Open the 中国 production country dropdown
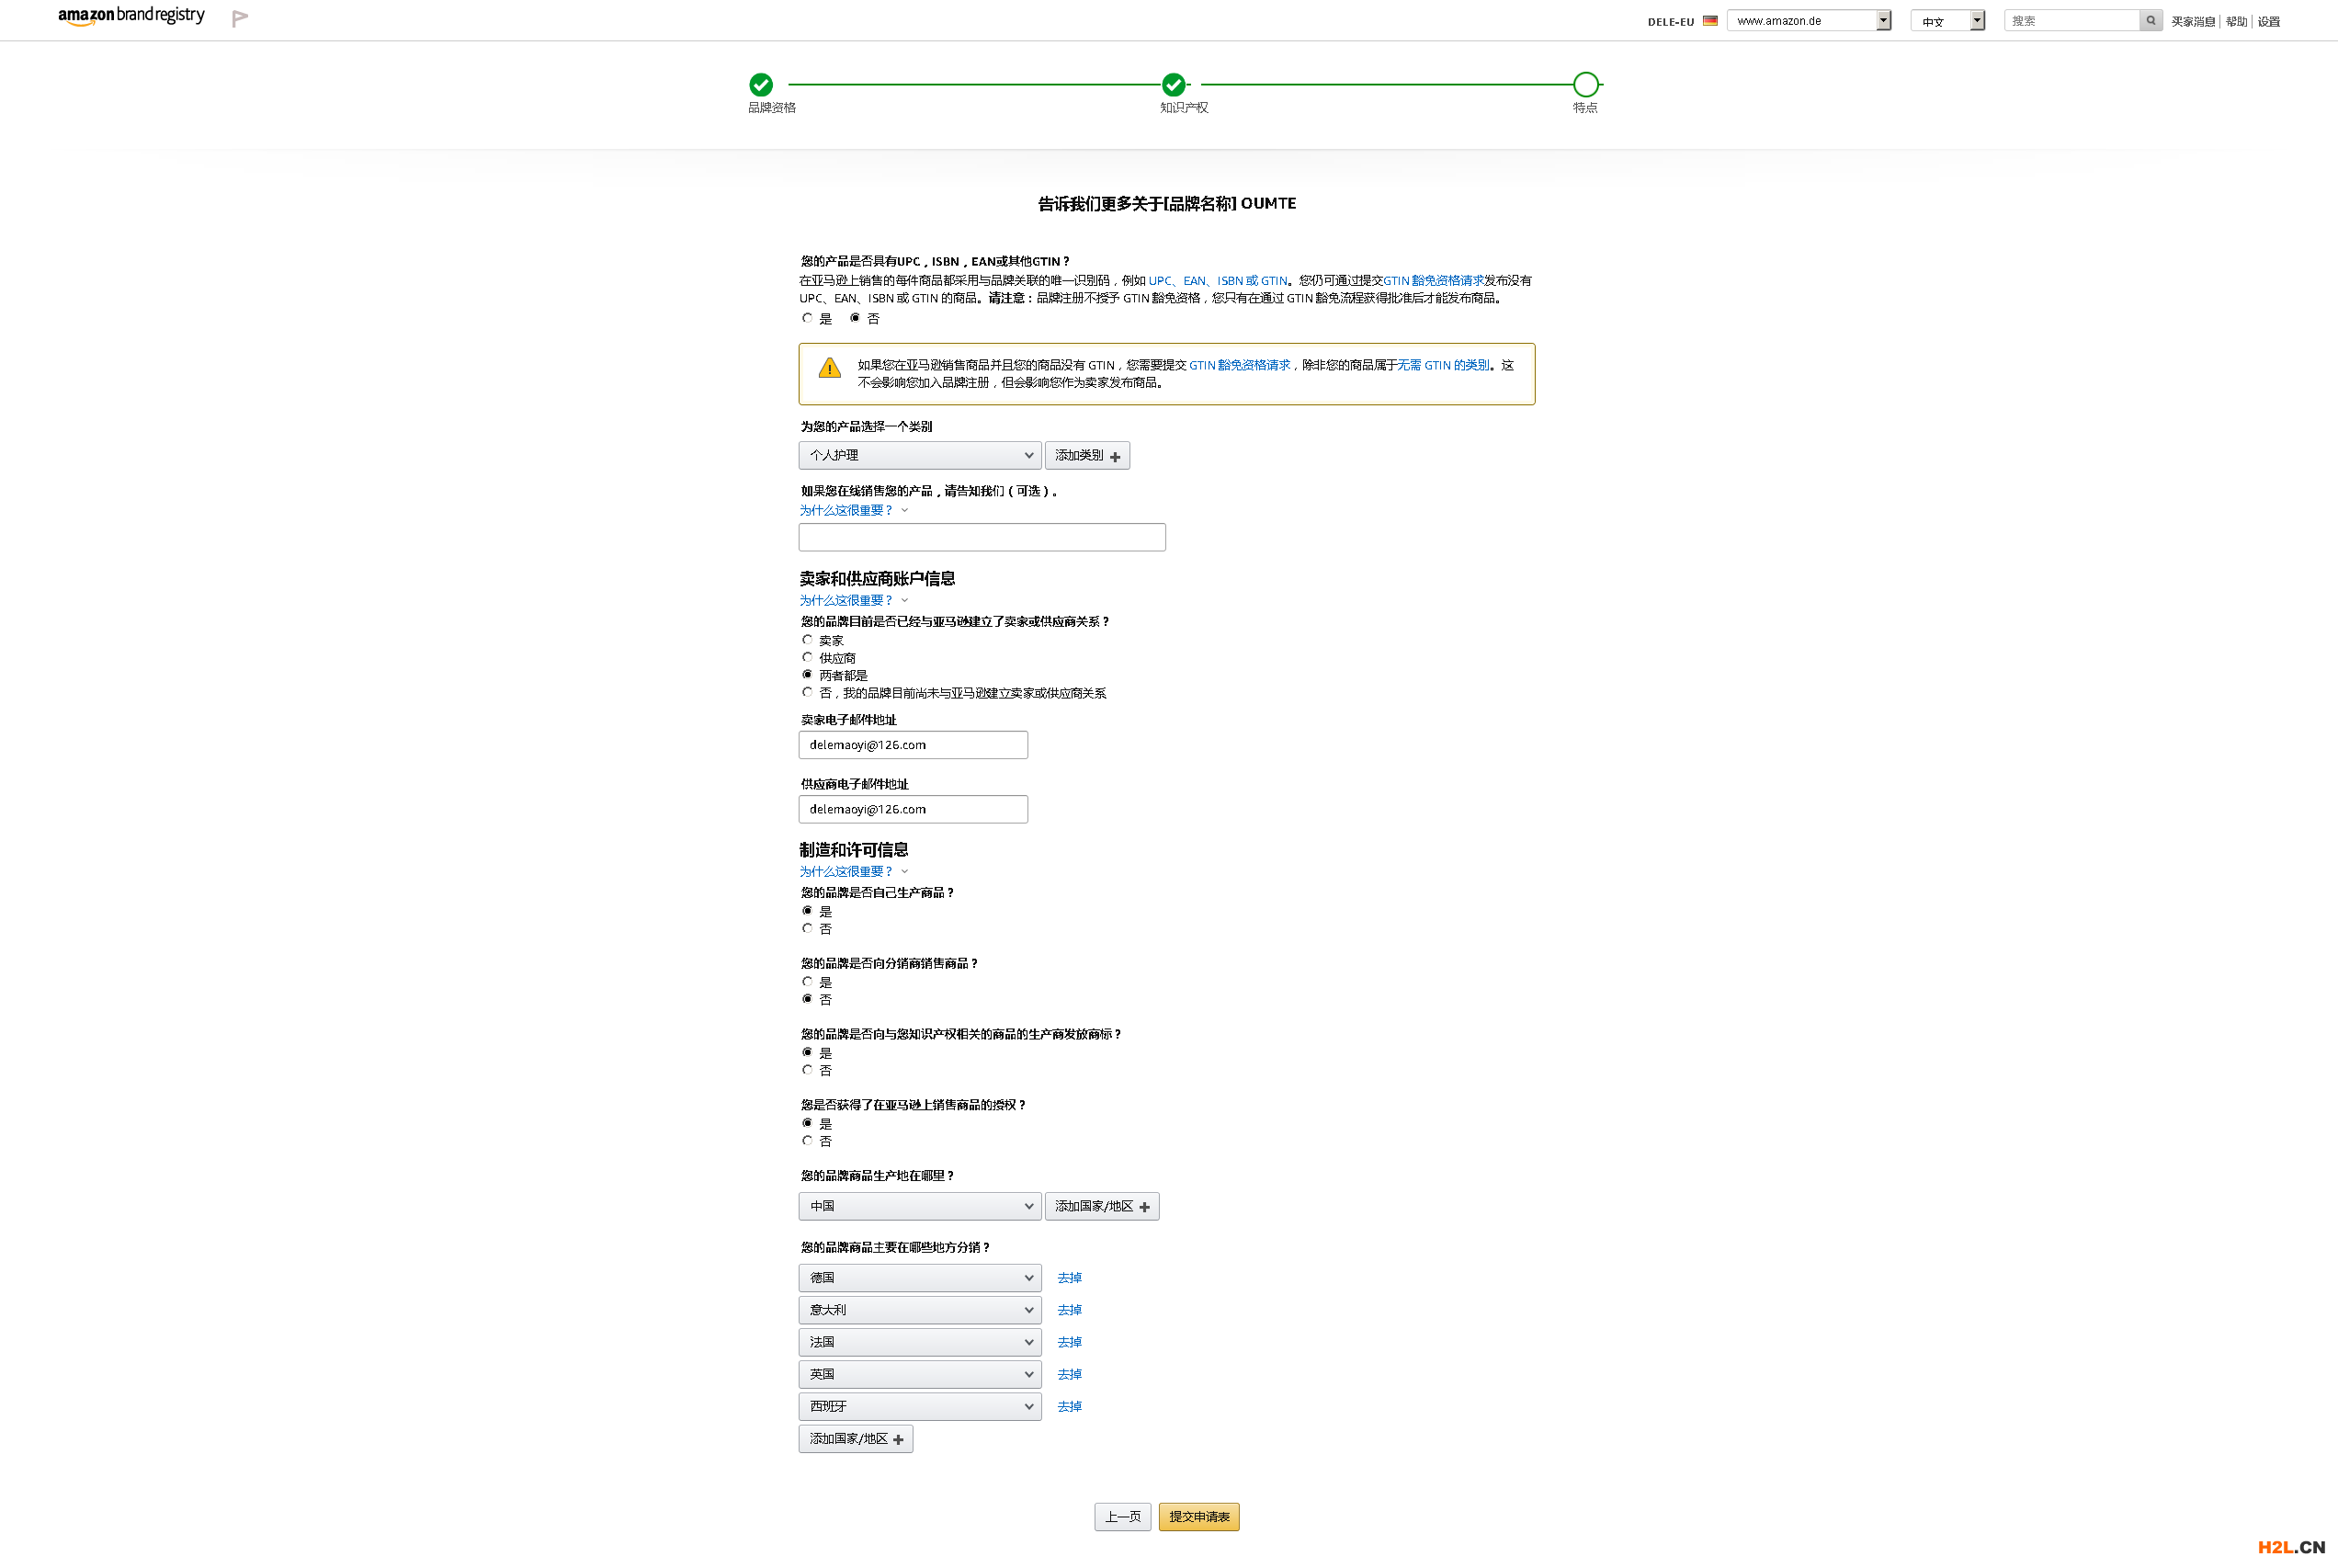The image size is (2338, 1568). (x=920, y=1206)
